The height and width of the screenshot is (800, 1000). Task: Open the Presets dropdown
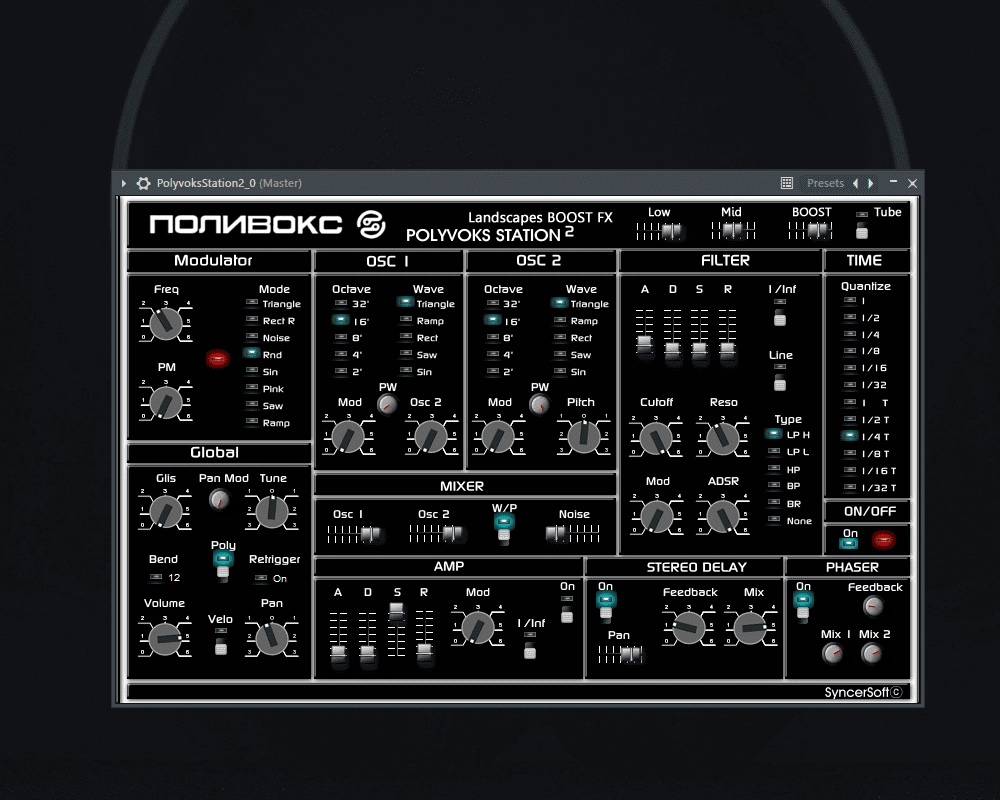tap(825, 183)
